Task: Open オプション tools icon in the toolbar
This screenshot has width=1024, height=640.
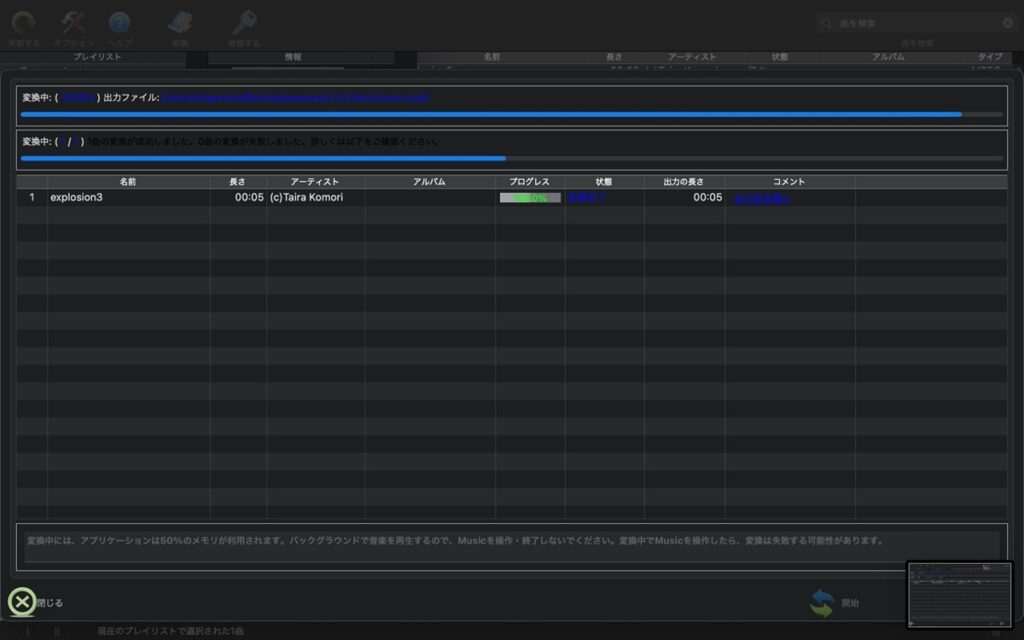Action: click(x=73, y=24)
